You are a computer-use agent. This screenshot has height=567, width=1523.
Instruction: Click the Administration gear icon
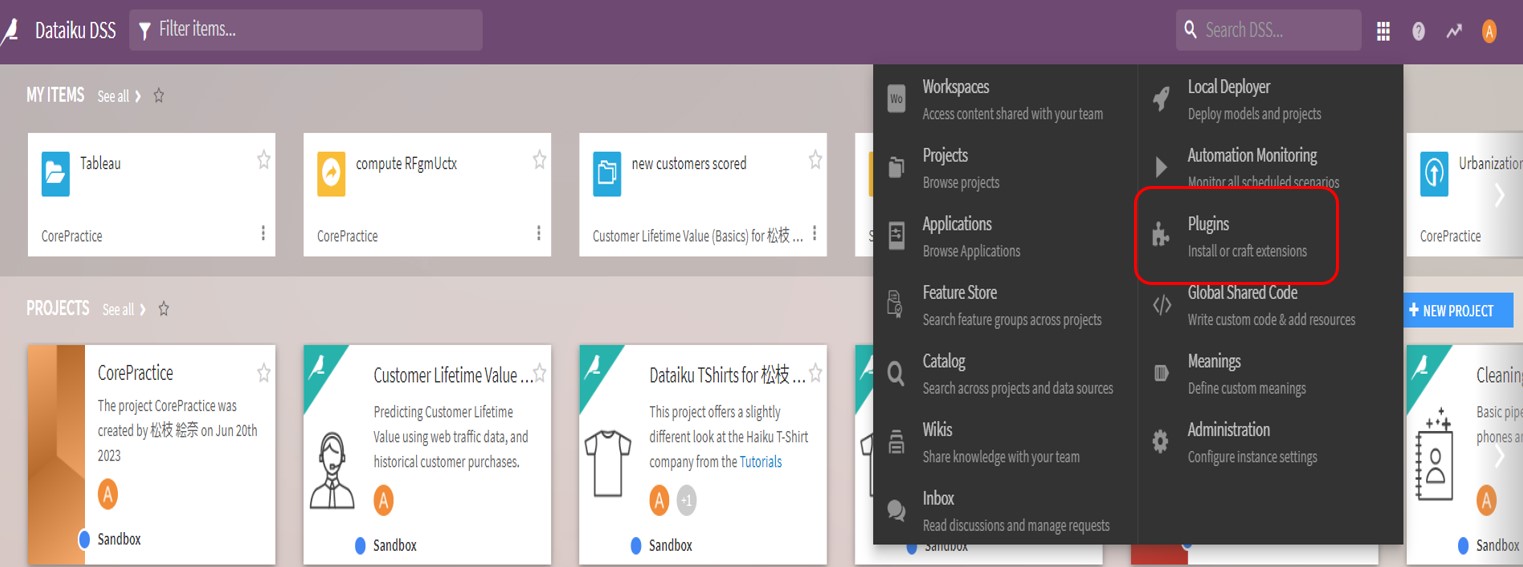[1160, 441]
